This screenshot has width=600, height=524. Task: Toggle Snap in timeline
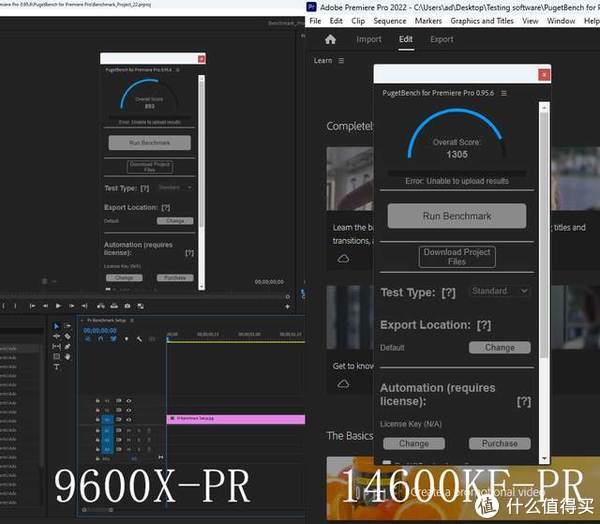click(x=101, y=339)
